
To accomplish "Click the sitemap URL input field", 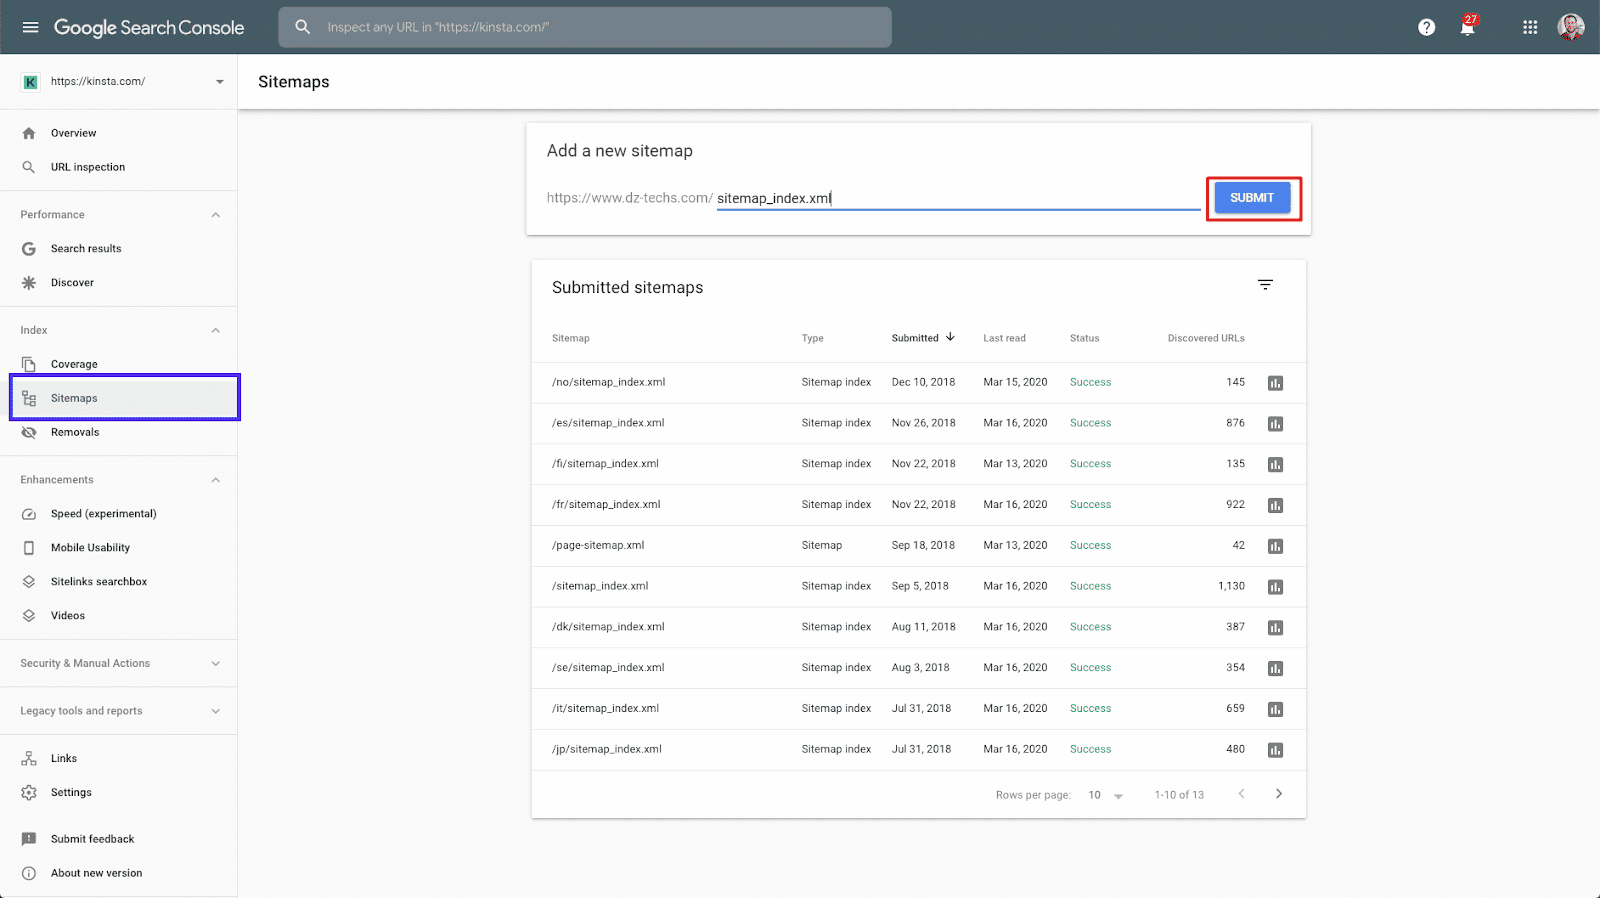I will click(958, 198).
